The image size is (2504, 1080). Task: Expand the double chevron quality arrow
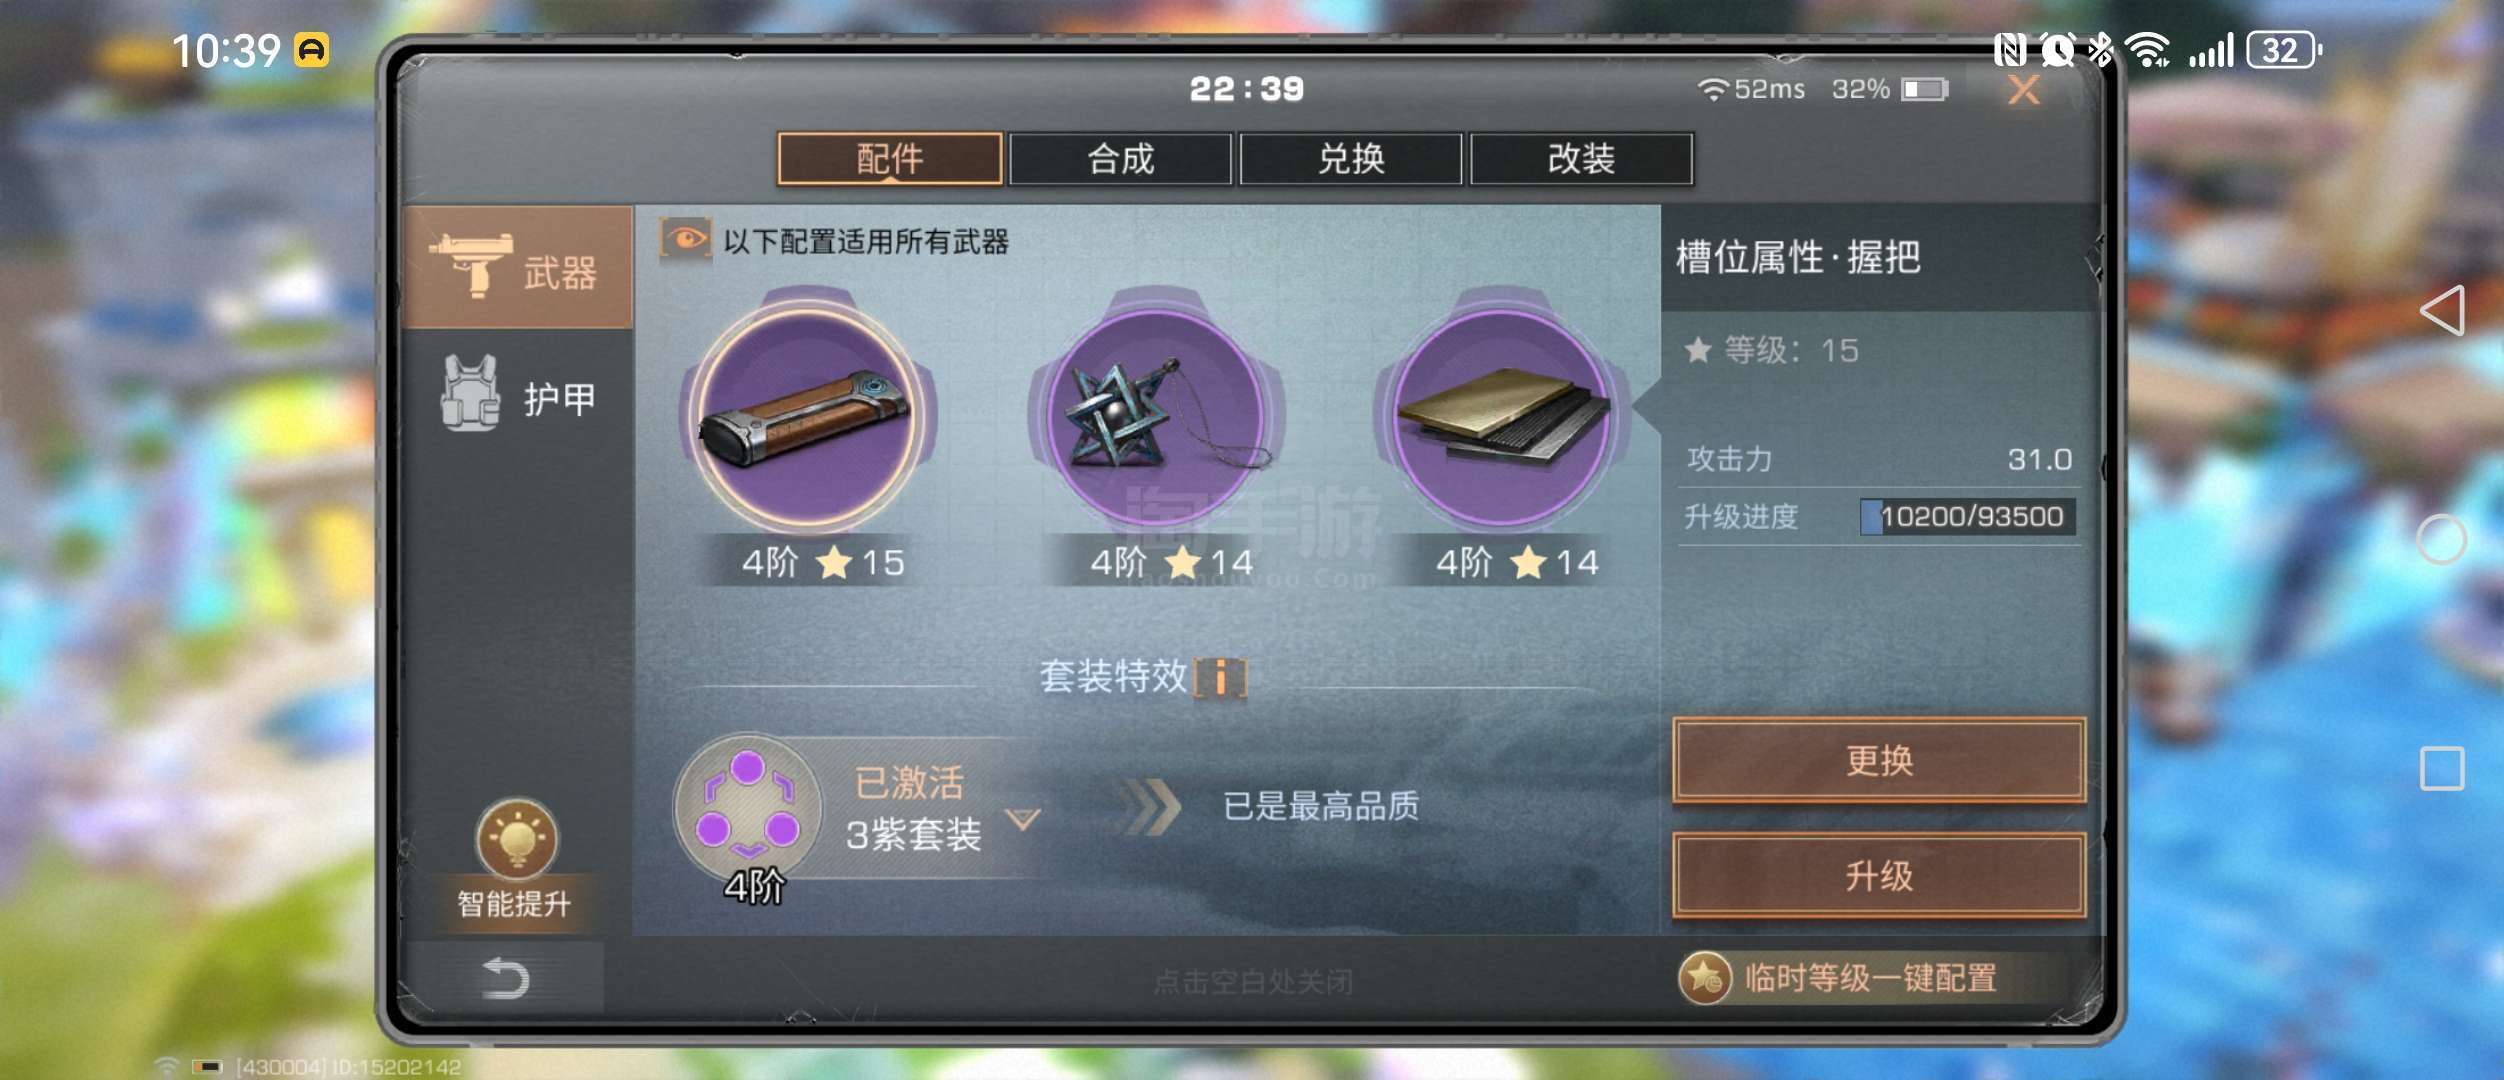point(1147,807)
